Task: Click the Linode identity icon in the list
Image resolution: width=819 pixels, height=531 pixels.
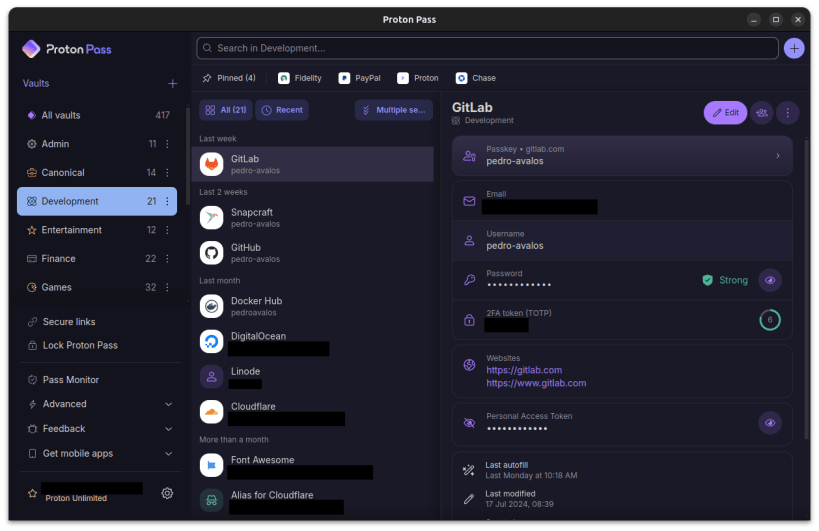Action: tap(212, 376)
